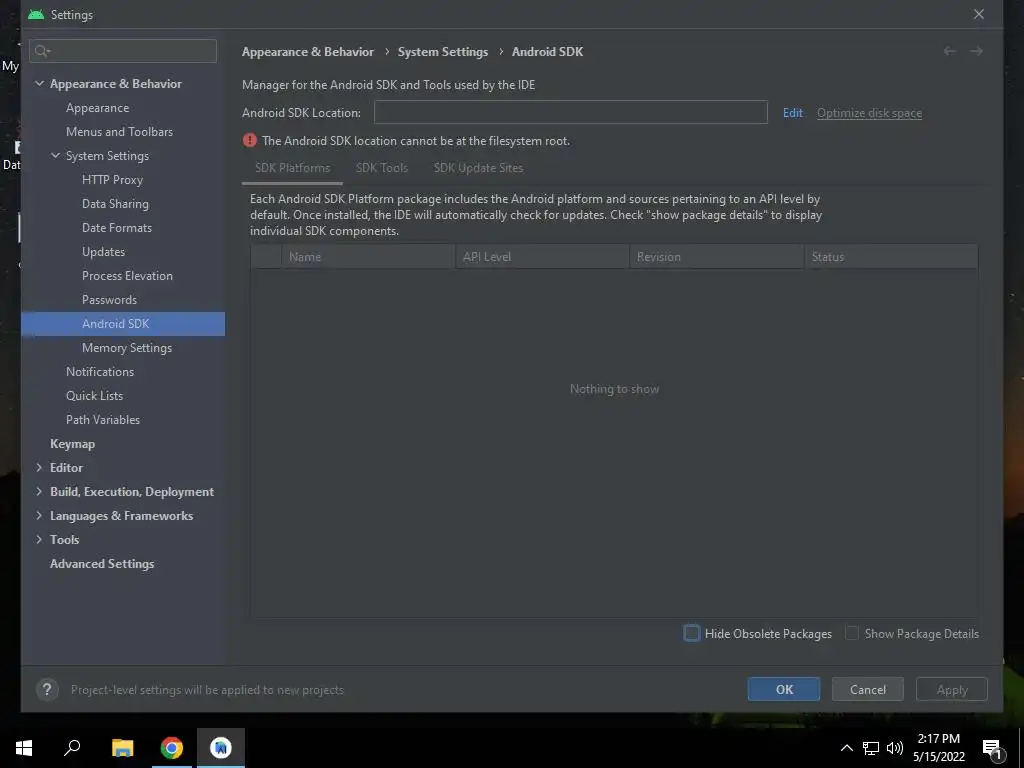Click the red error icon near SDK location
The width and height of the screenshot is (1024, 768).
[249, 140]
